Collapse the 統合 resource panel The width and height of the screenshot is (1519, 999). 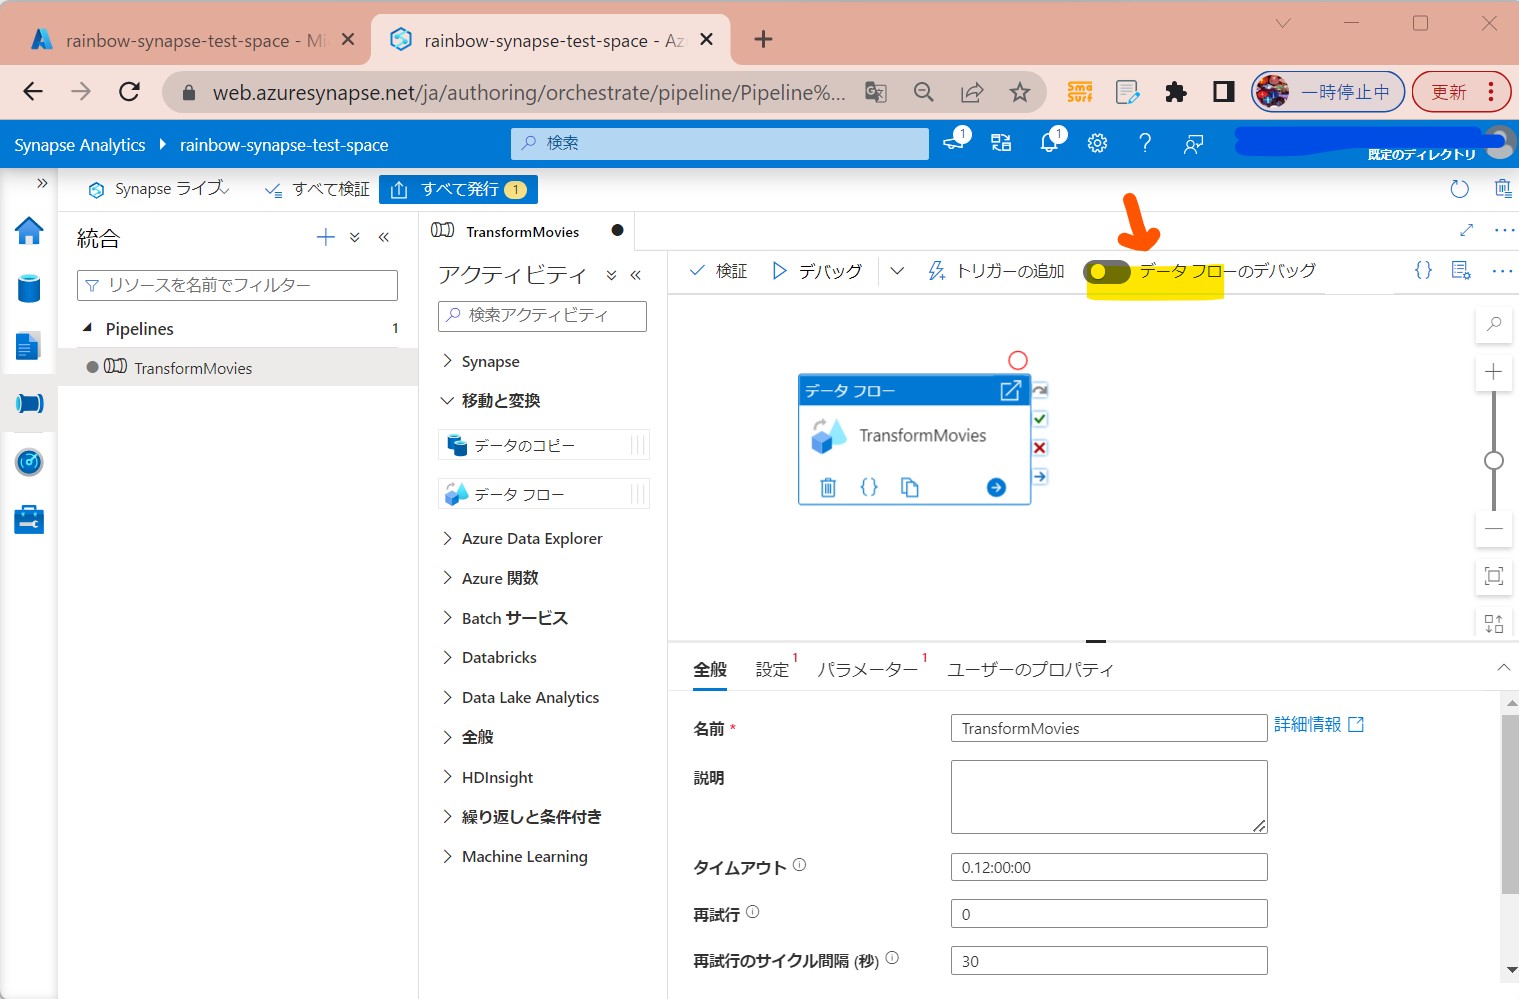pyautogui.click(x=384, y=237)
